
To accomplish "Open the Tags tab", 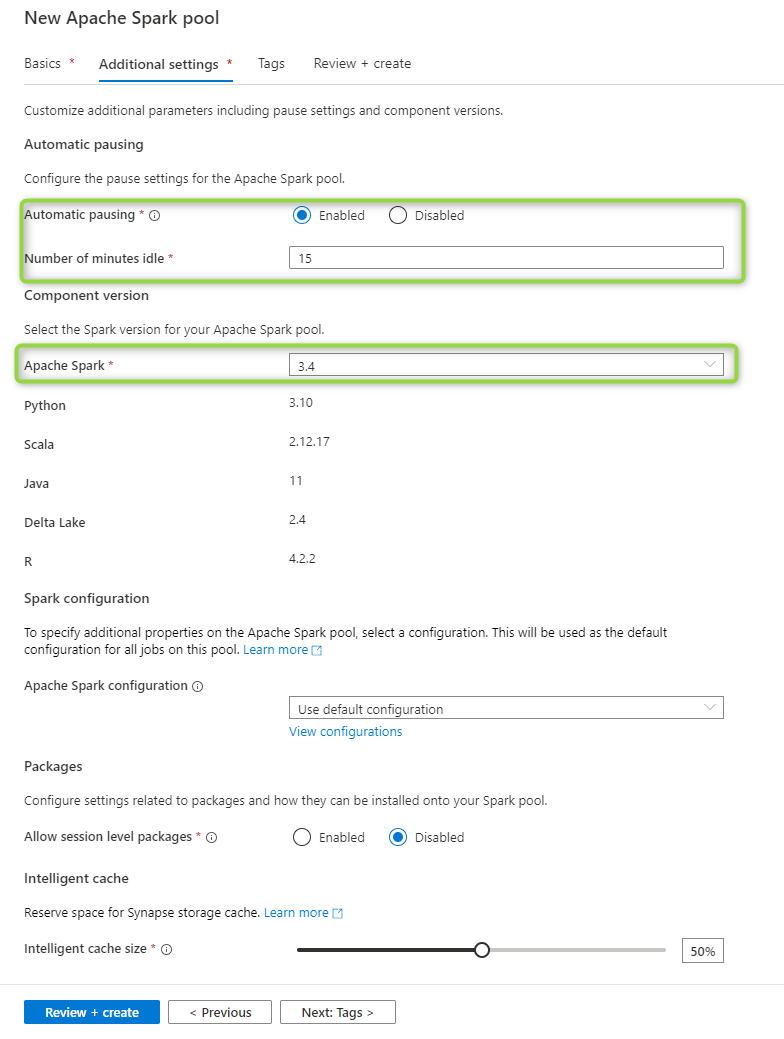I will tap(271, 64).
